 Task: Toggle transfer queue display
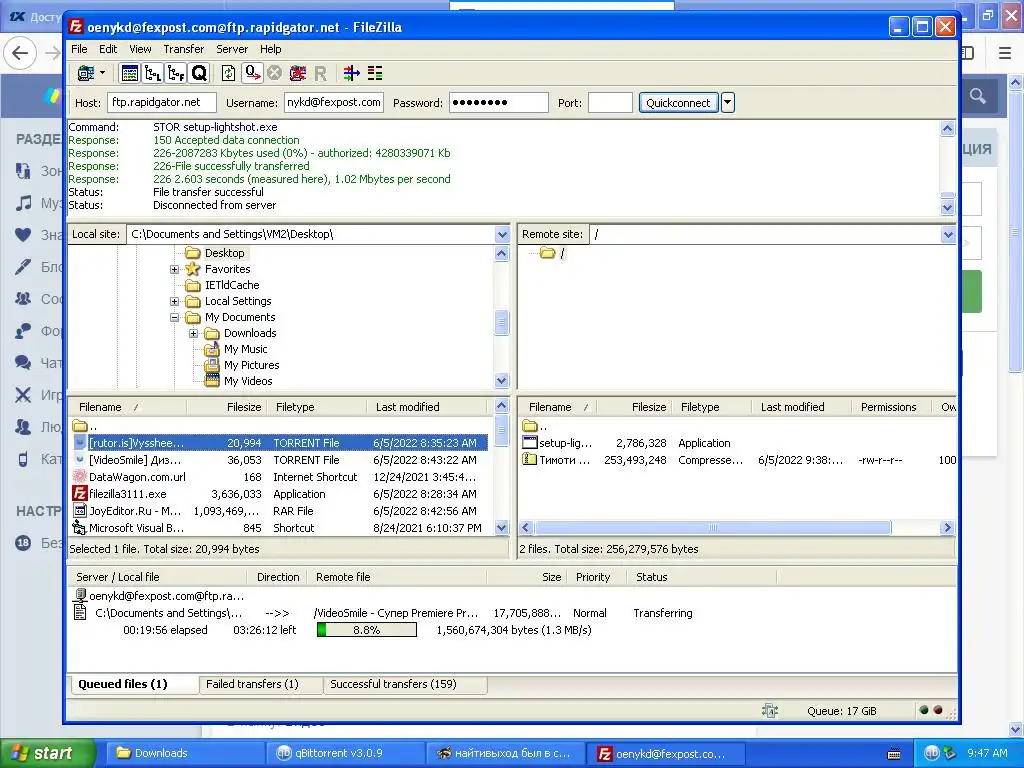click(x=199, y=73)
